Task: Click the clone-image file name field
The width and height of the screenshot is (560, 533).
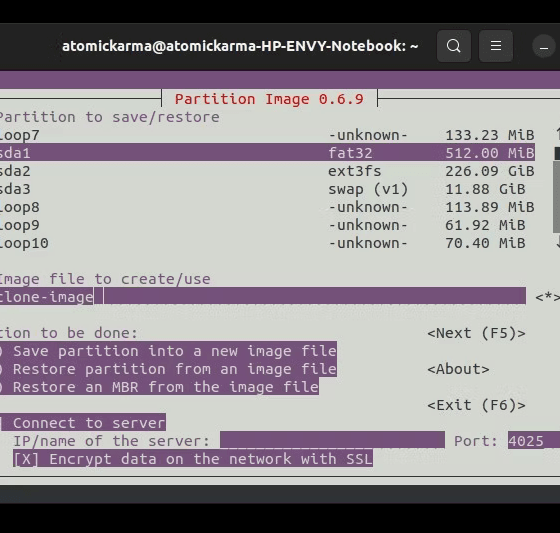Action: click(263, 297)
